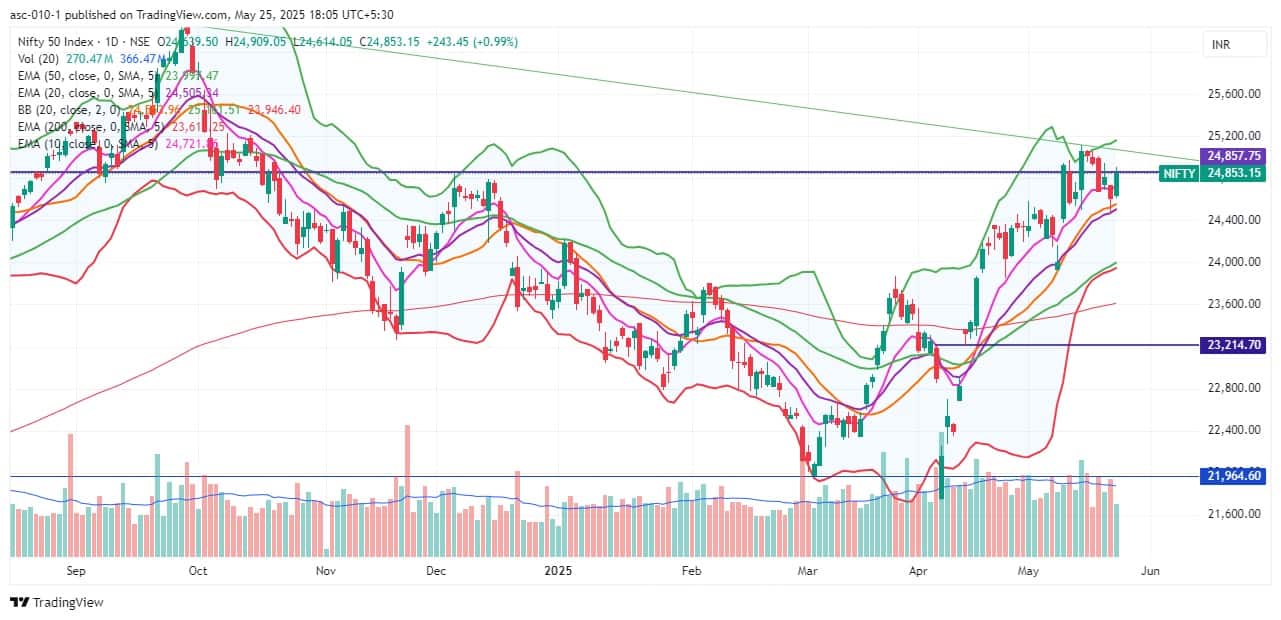Image resolution: width=1281 pixels, height=620 pixels.
Task: Select the EMA (10, close, 0, SMA, 5) legend
Action: click(86, 144)
